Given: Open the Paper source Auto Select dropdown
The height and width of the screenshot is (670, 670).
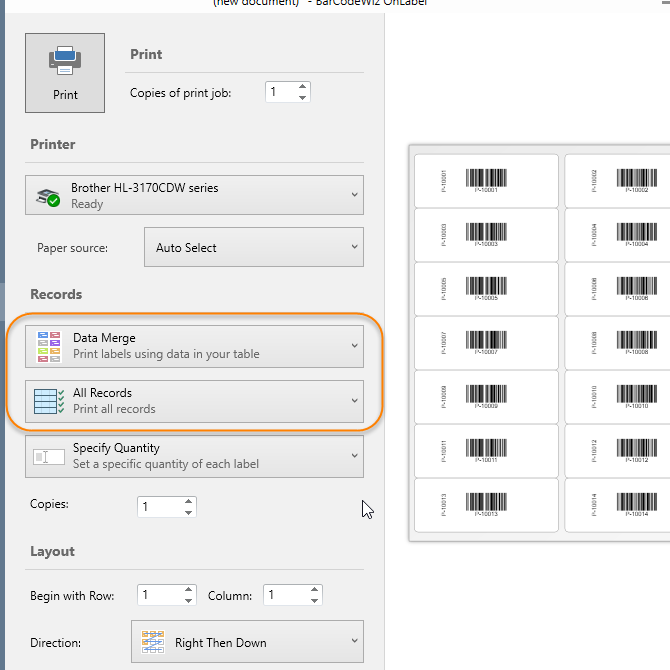Looking at the screenshot, I should (254, 247).
